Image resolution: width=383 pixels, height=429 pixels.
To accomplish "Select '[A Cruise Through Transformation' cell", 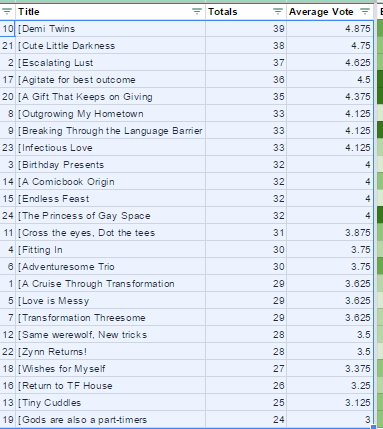I will [111, 284].
